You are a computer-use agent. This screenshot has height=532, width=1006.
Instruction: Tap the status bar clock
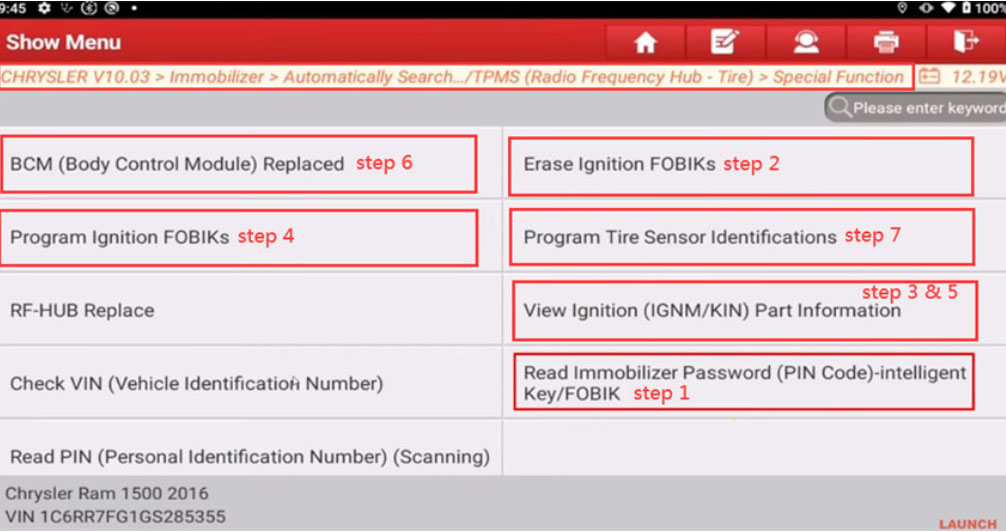click(13, 8)
